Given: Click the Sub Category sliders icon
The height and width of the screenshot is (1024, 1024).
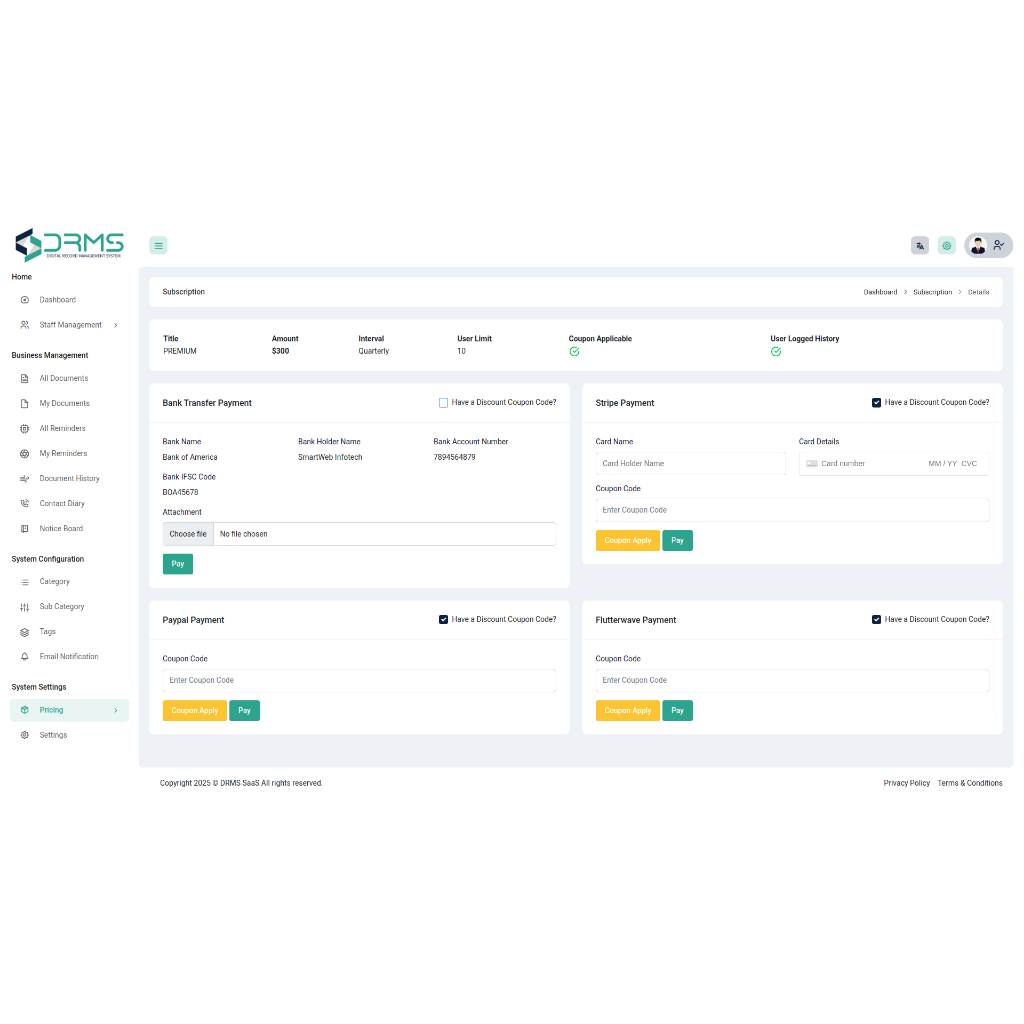Looking at the screenshot, I should (x=25, y=607).
